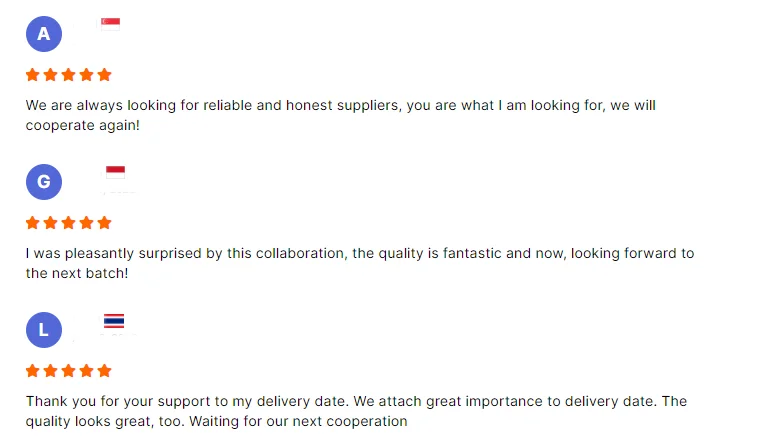This screenshot has width=771, height=448.
Task: Click the purple "L" reviewer avatar
Action: click(43, 330)
